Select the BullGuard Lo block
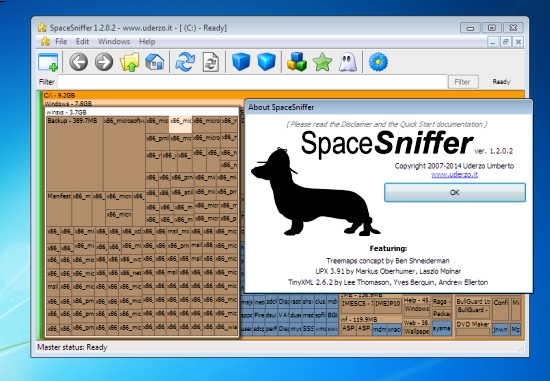550x381 pixels. (472, 301)
